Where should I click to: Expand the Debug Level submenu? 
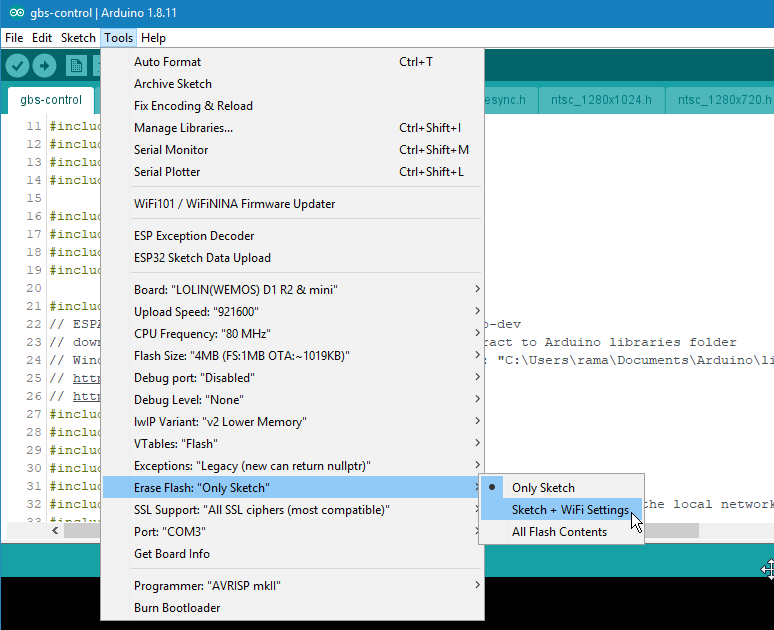point(292,399)
